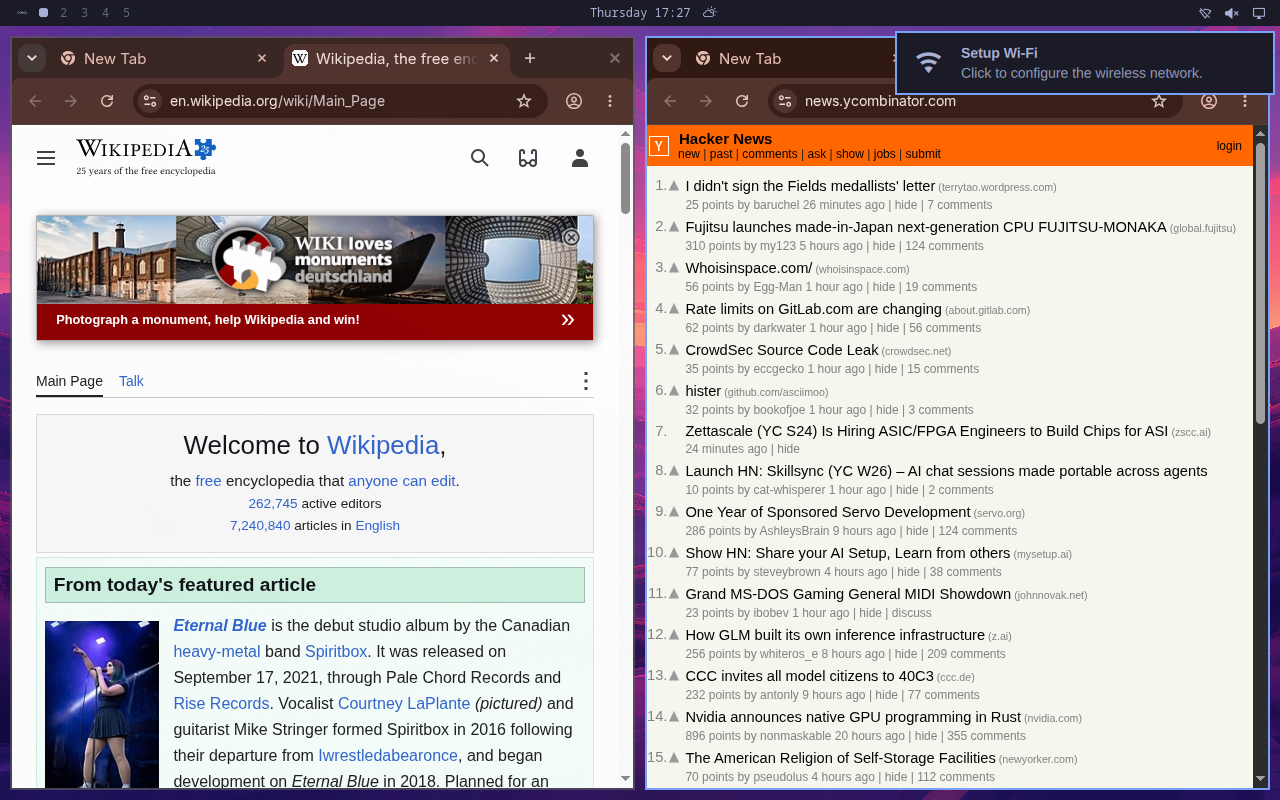Open 'How GLM built its own inference infrastructure'
Viewport: 1280px width, 800px height.
835,635
